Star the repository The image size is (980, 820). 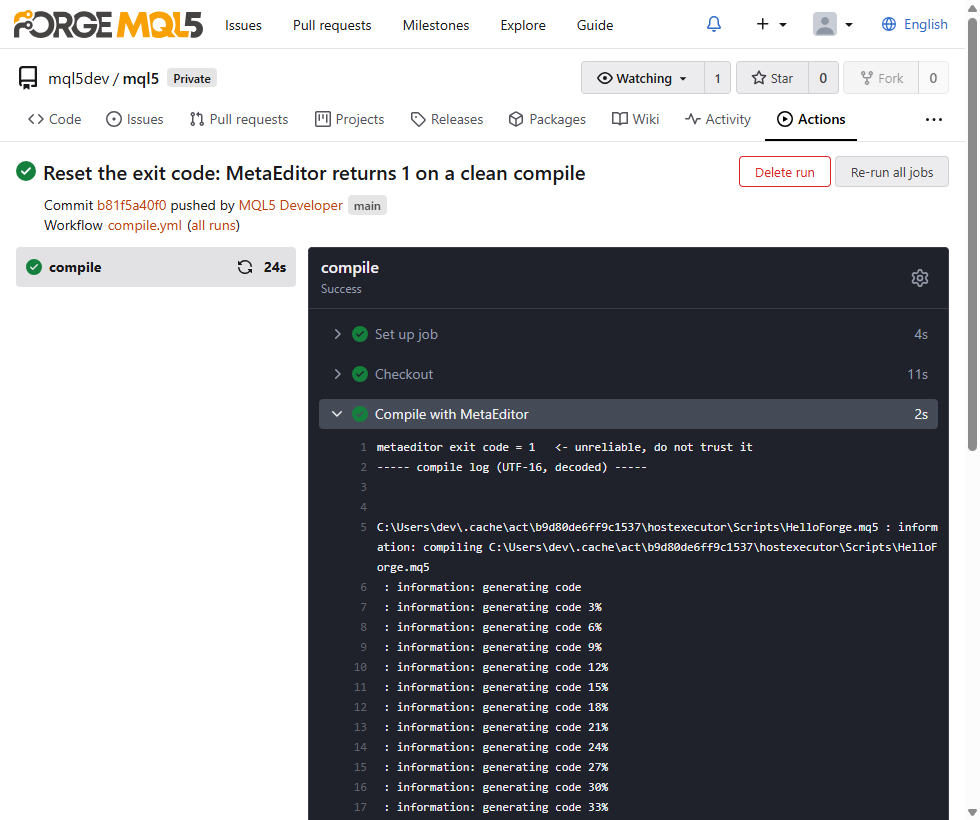772,78
